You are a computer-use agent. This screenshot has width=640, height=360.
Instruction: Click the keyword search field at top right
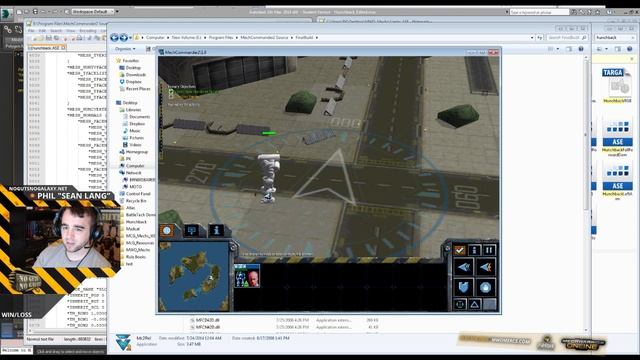[539, 12]
